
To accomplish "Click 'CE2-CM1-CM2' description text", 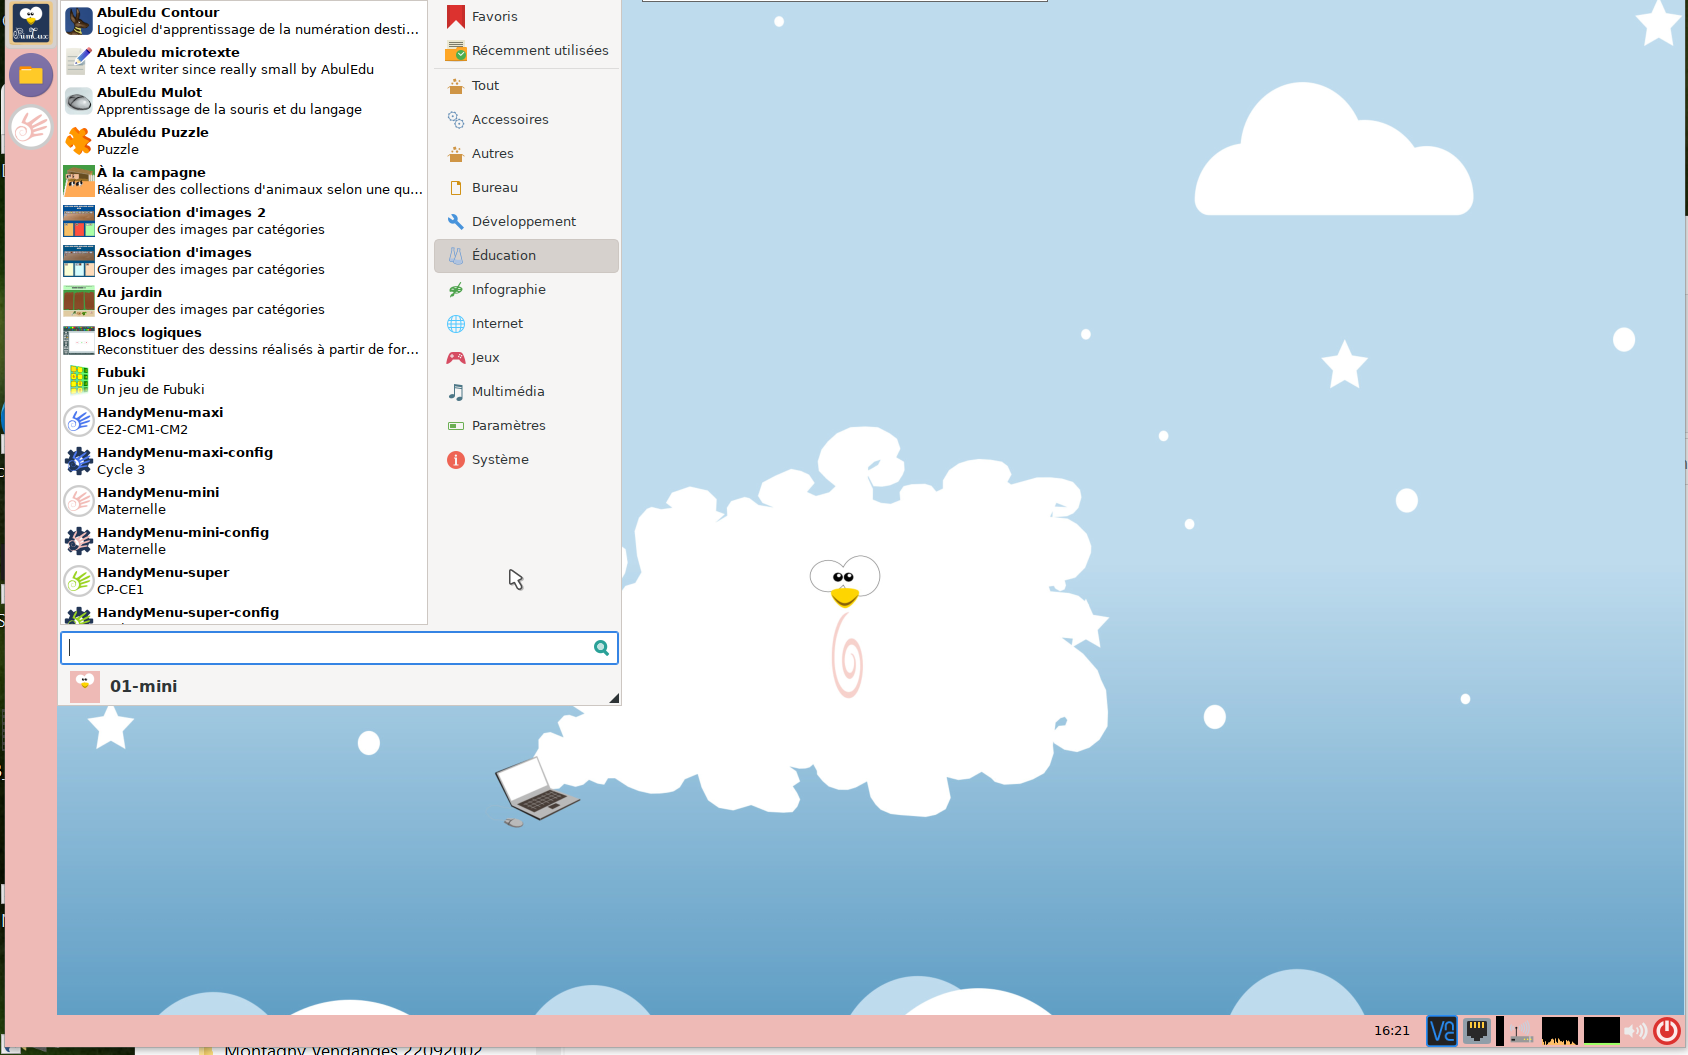I will (x=142, y=430).
